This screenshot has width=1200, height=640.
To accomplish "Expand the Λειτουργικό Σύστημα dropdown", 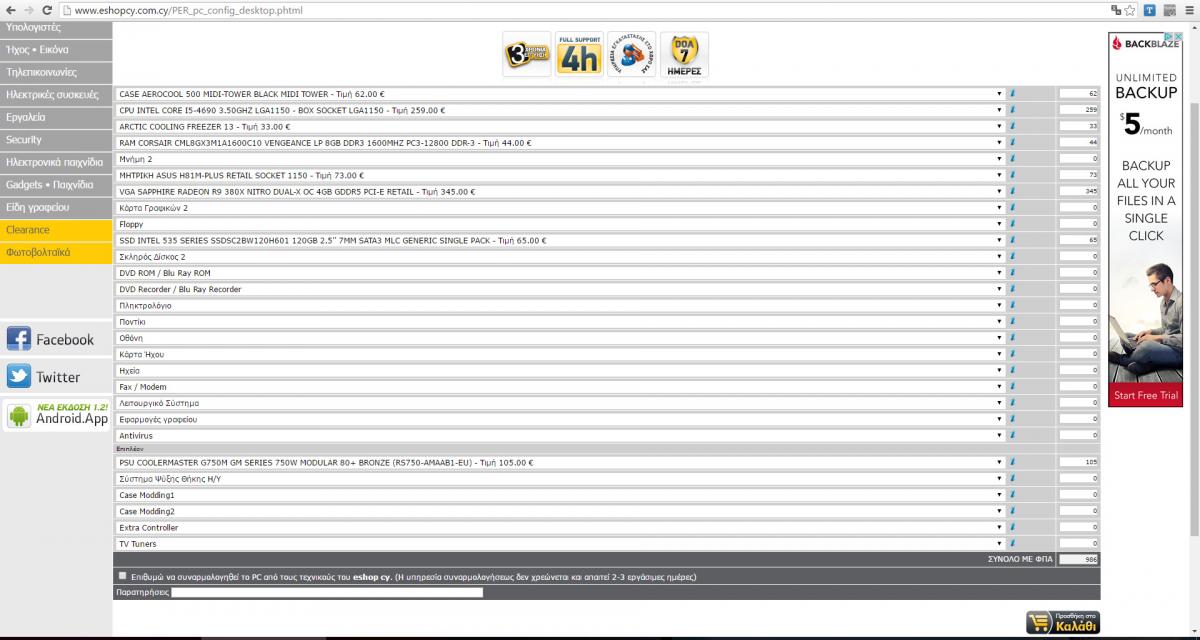I will (x=560, y=403).
